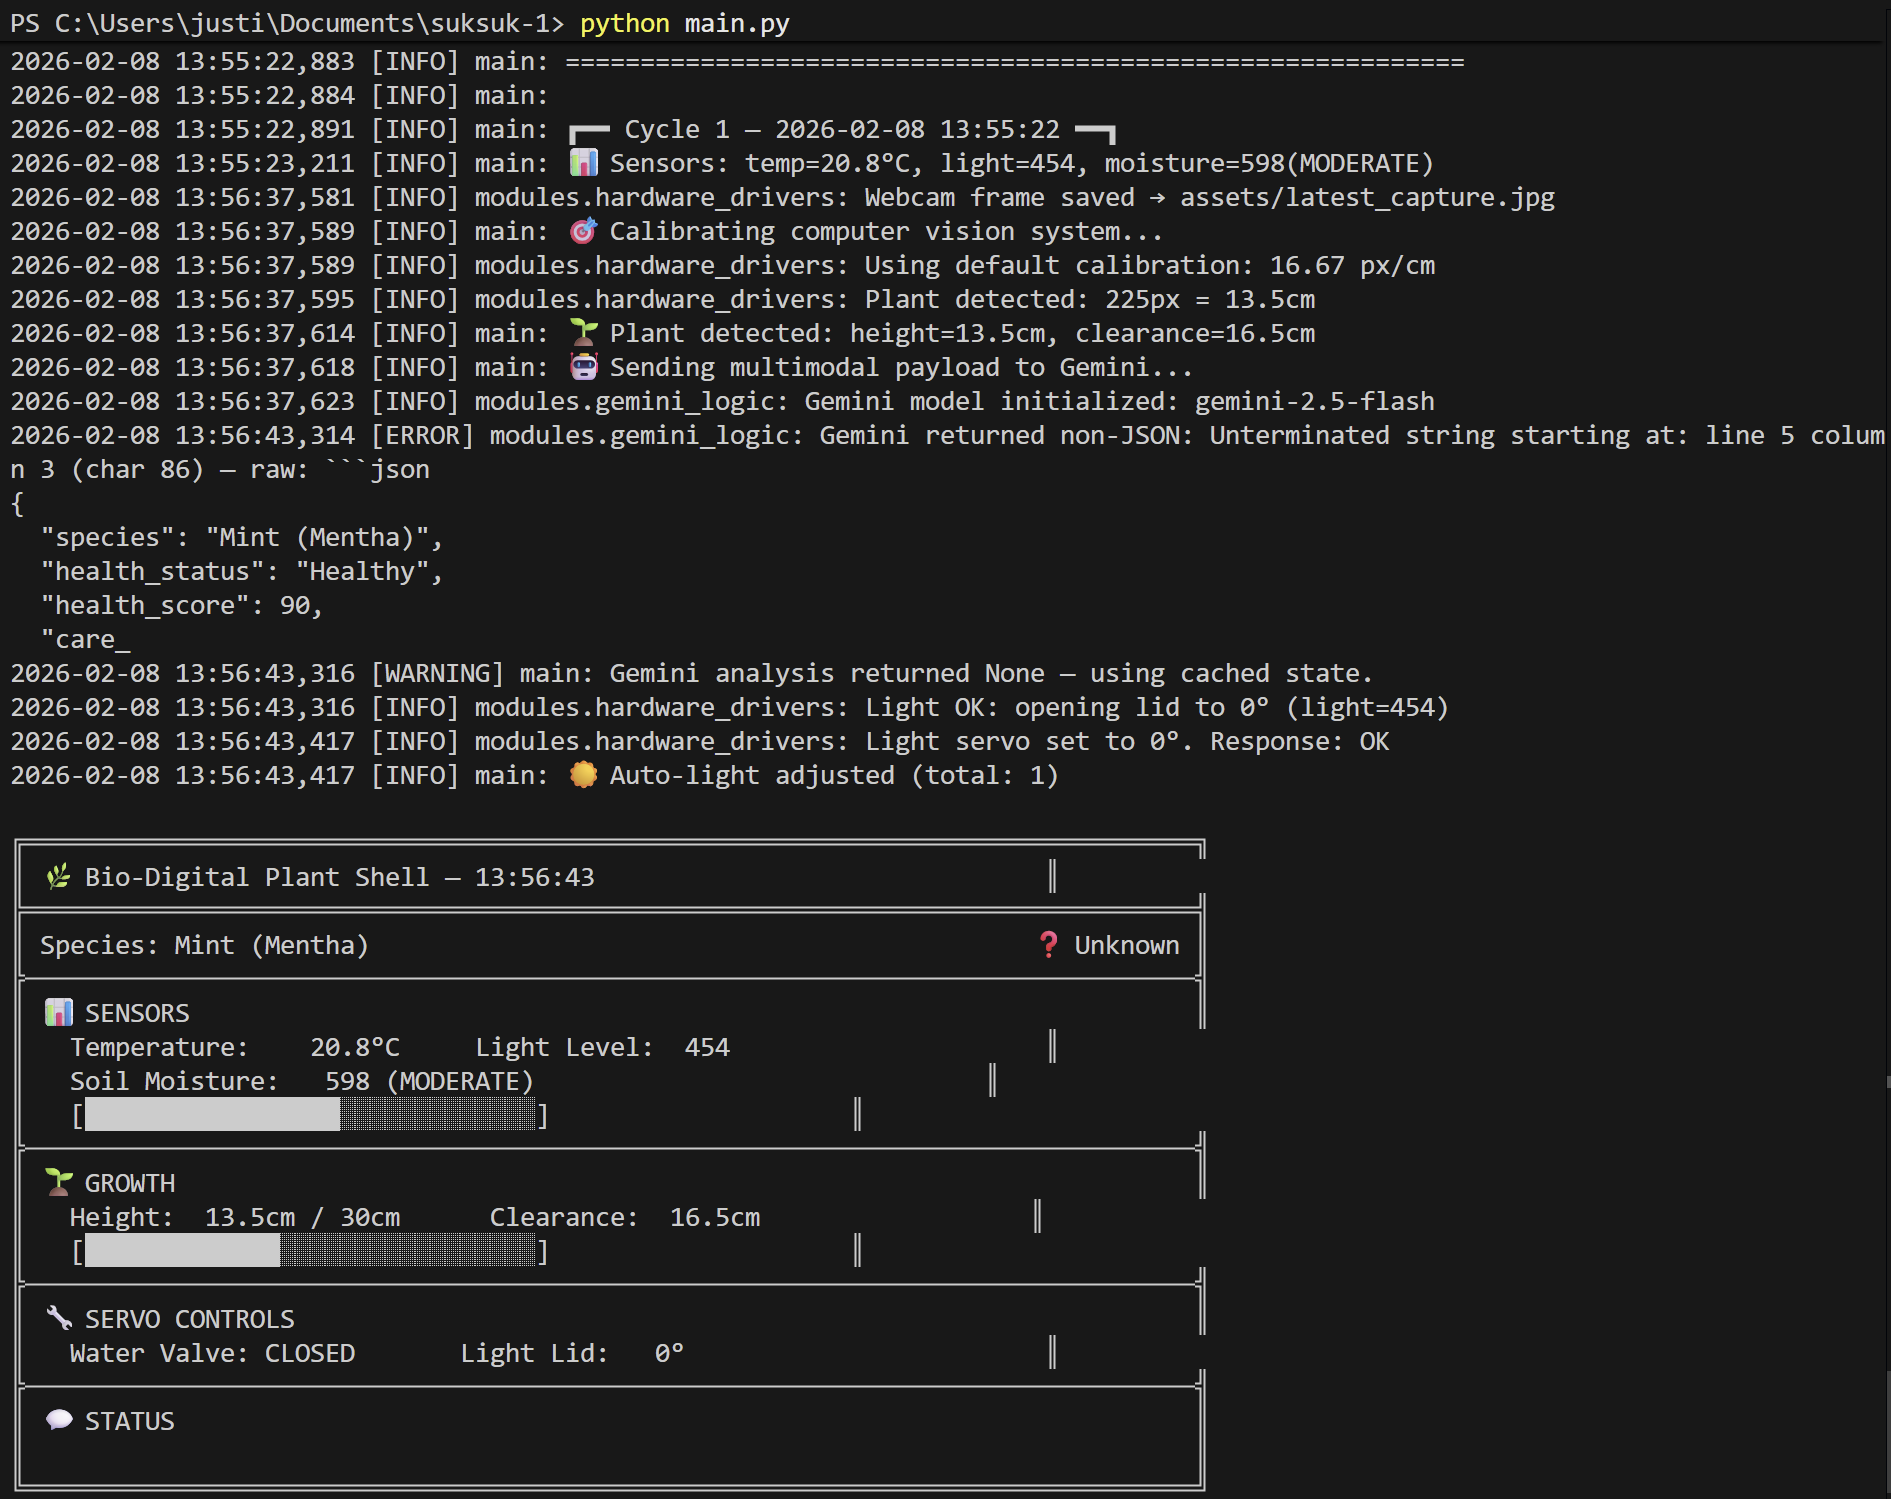This screenshot has height=1499, width=1891.
Task: Click the red question mark beside Unknown
Action: [1049, 945]
